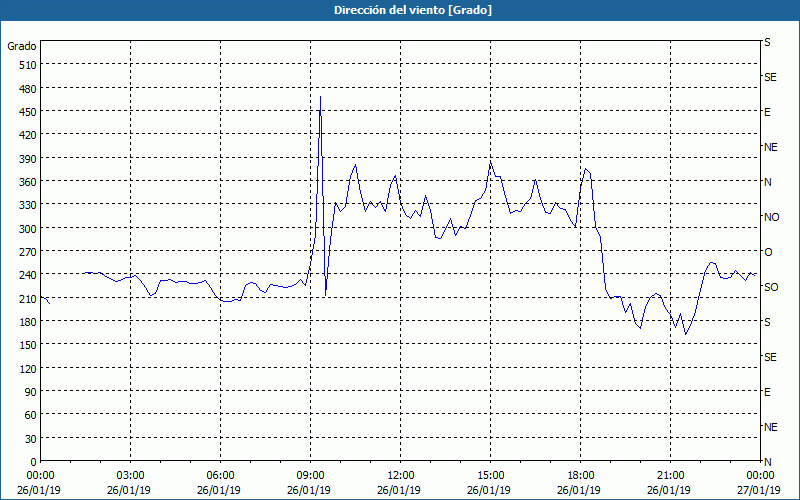Select the 480 value on the left axis

(x=29, y=88)
